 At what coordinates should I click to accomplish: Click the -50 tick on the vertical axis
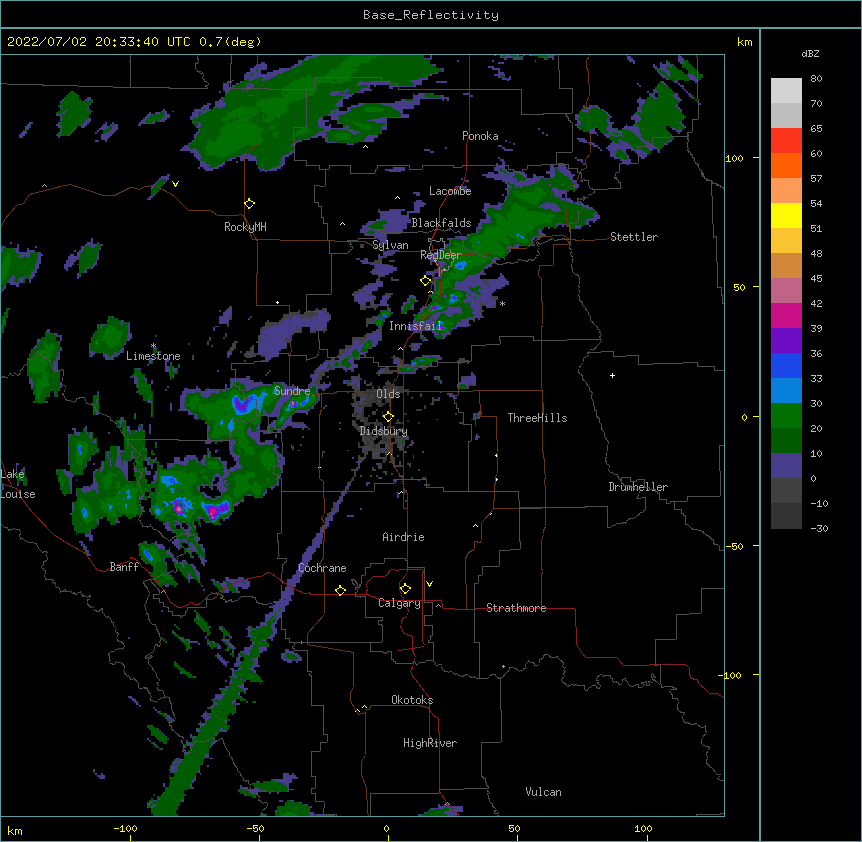(734, 546)
